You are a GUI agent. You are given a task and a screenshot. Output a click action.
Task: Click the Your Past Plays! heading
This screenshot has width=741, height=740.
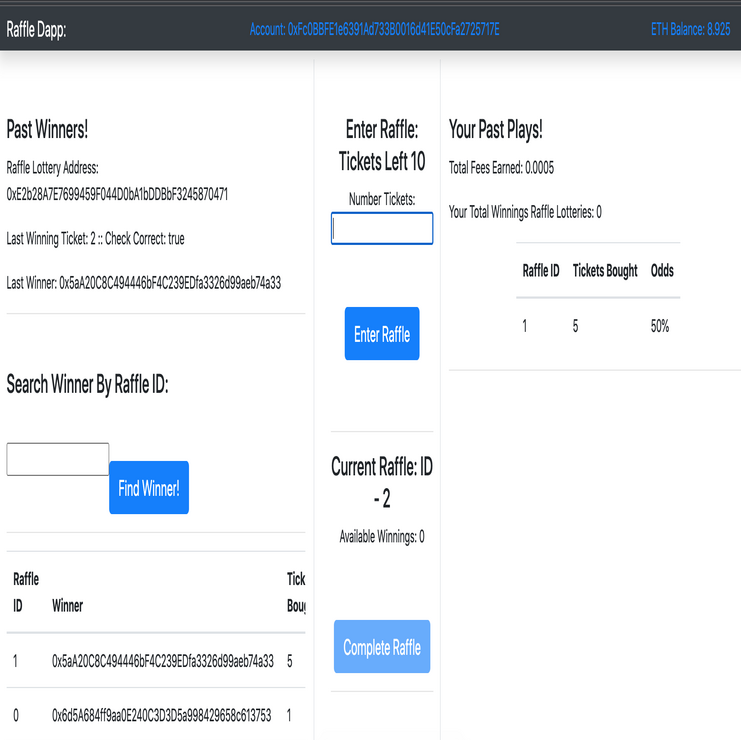coord(495,129)
